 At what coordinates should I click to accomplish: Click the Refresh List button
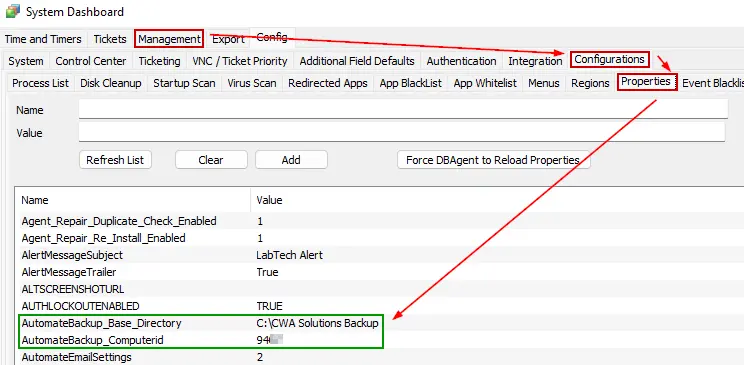[x=115, y=160]
